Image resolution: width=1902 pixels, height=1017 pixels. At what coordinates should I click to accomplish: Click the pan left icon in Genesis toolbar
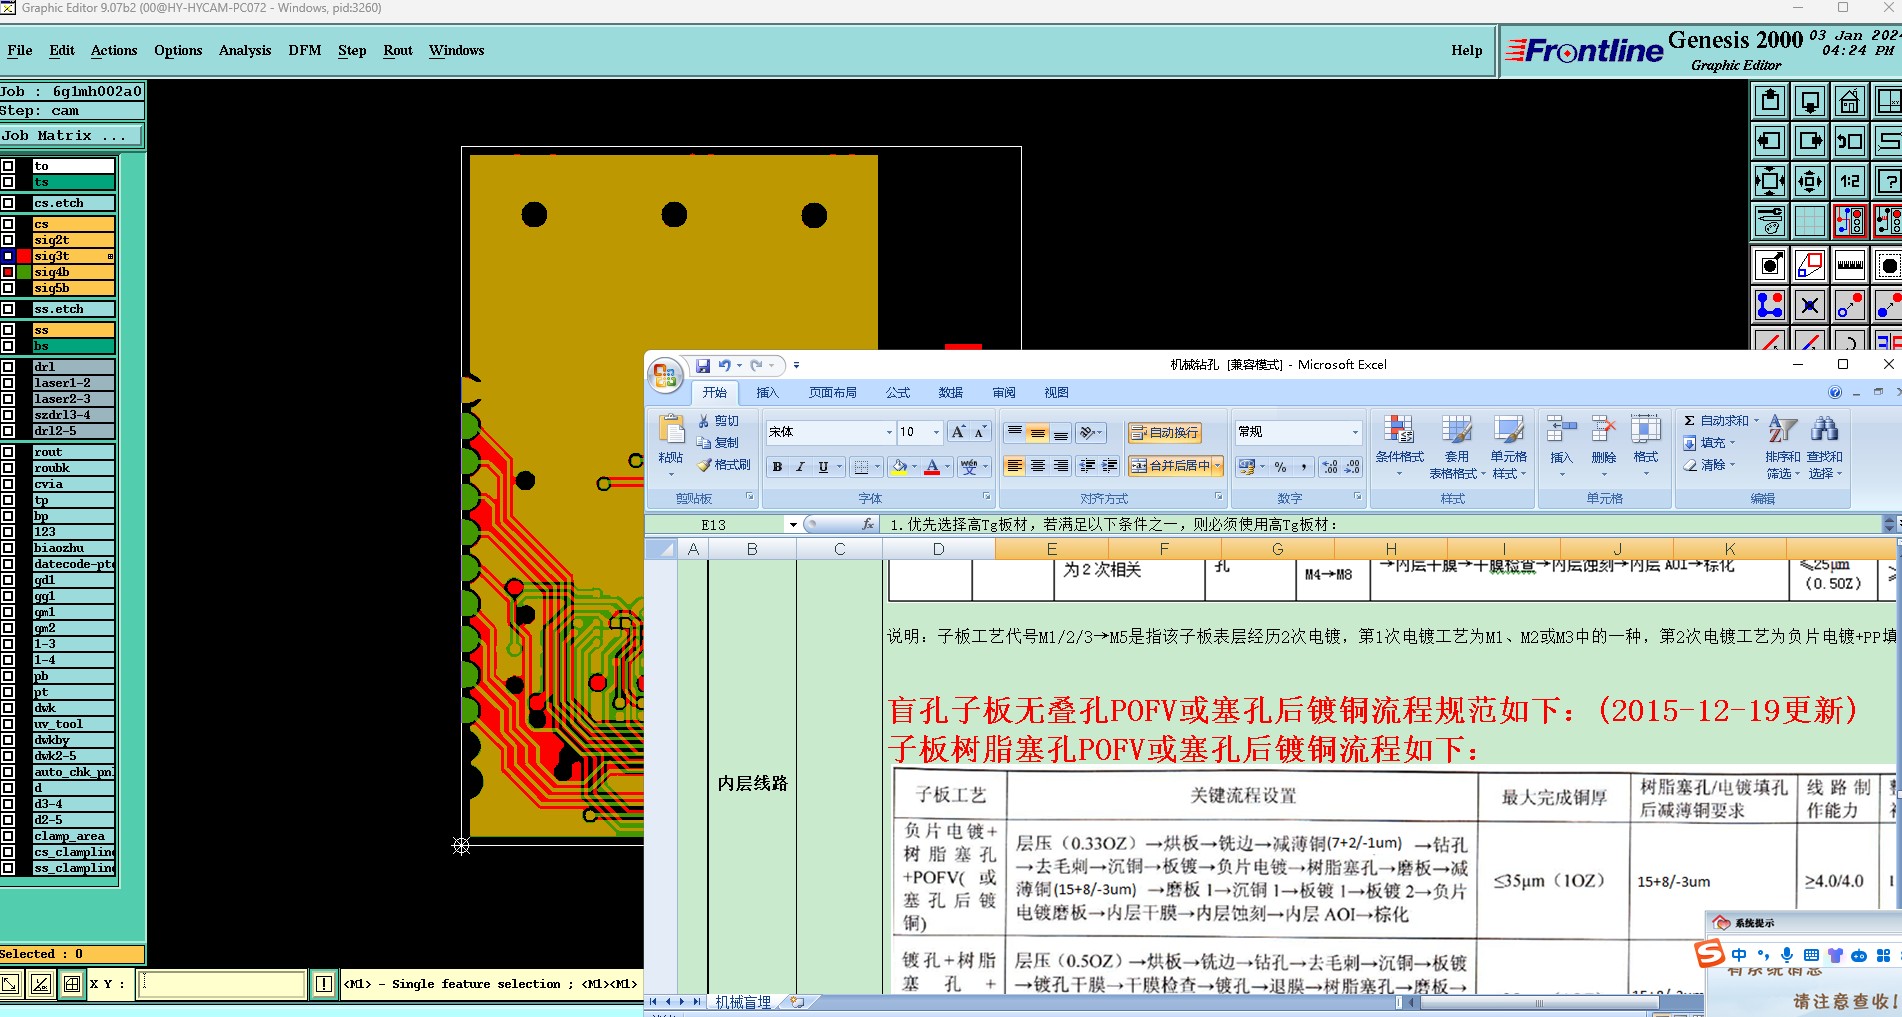pos(1770,141)
